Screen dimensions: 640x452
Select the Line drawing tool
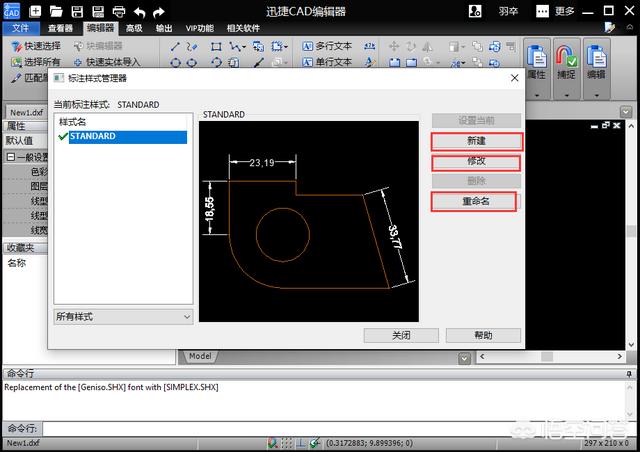(x=175, y=47)
